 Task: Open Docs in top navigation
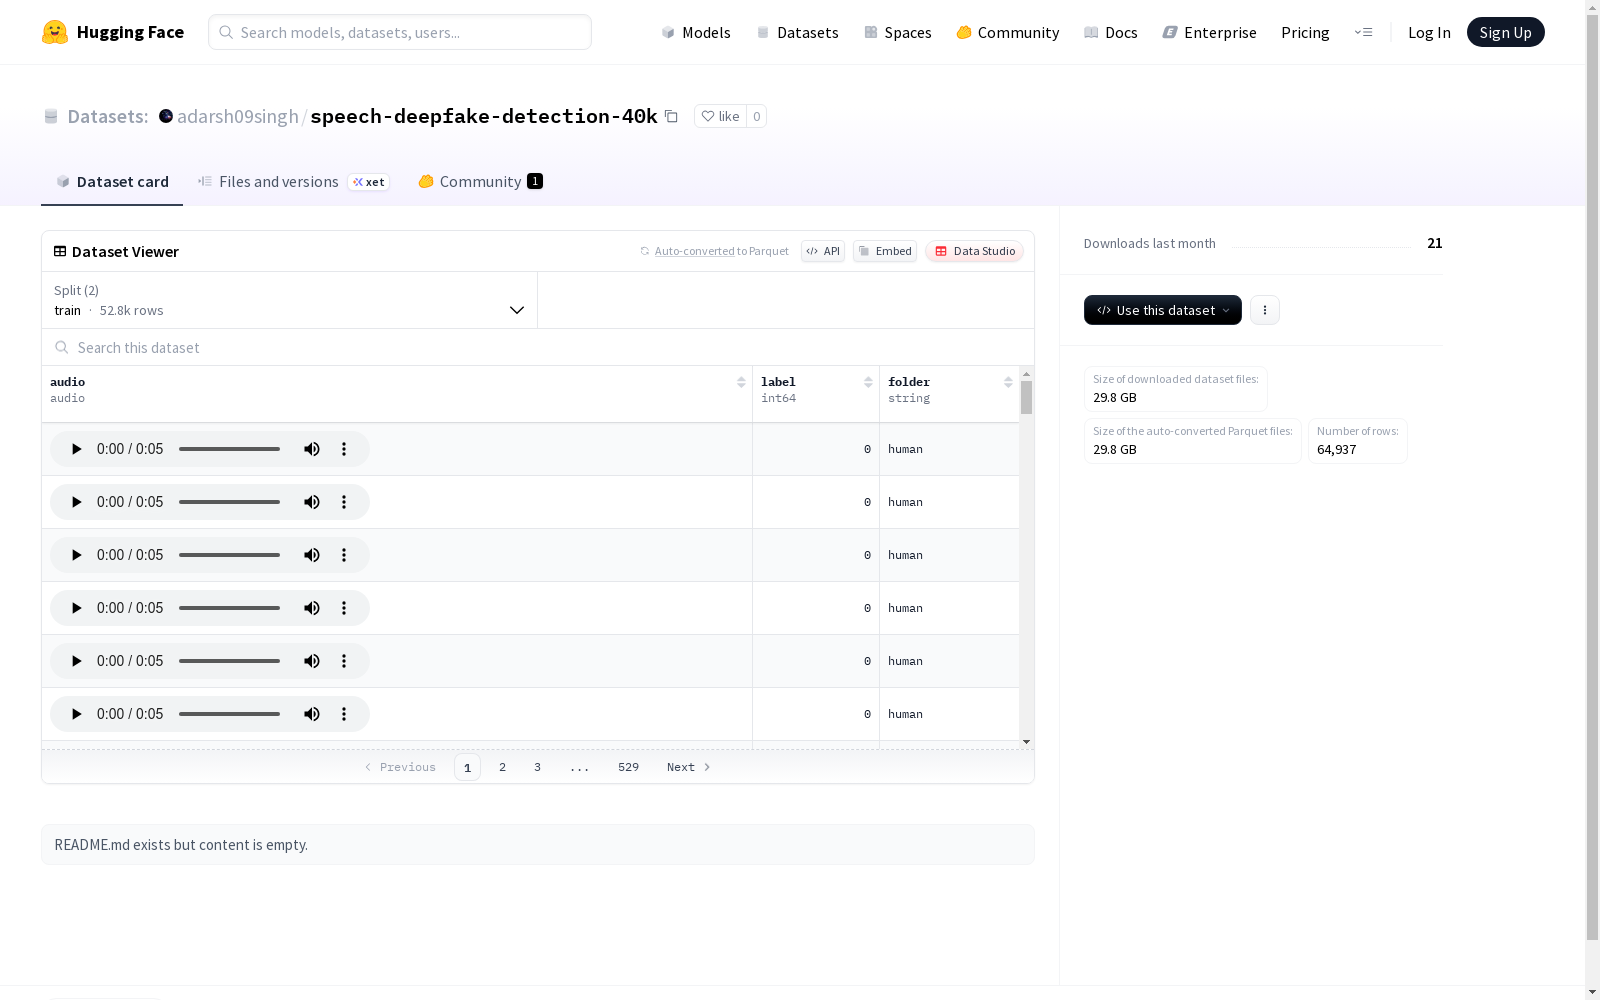1111,32
